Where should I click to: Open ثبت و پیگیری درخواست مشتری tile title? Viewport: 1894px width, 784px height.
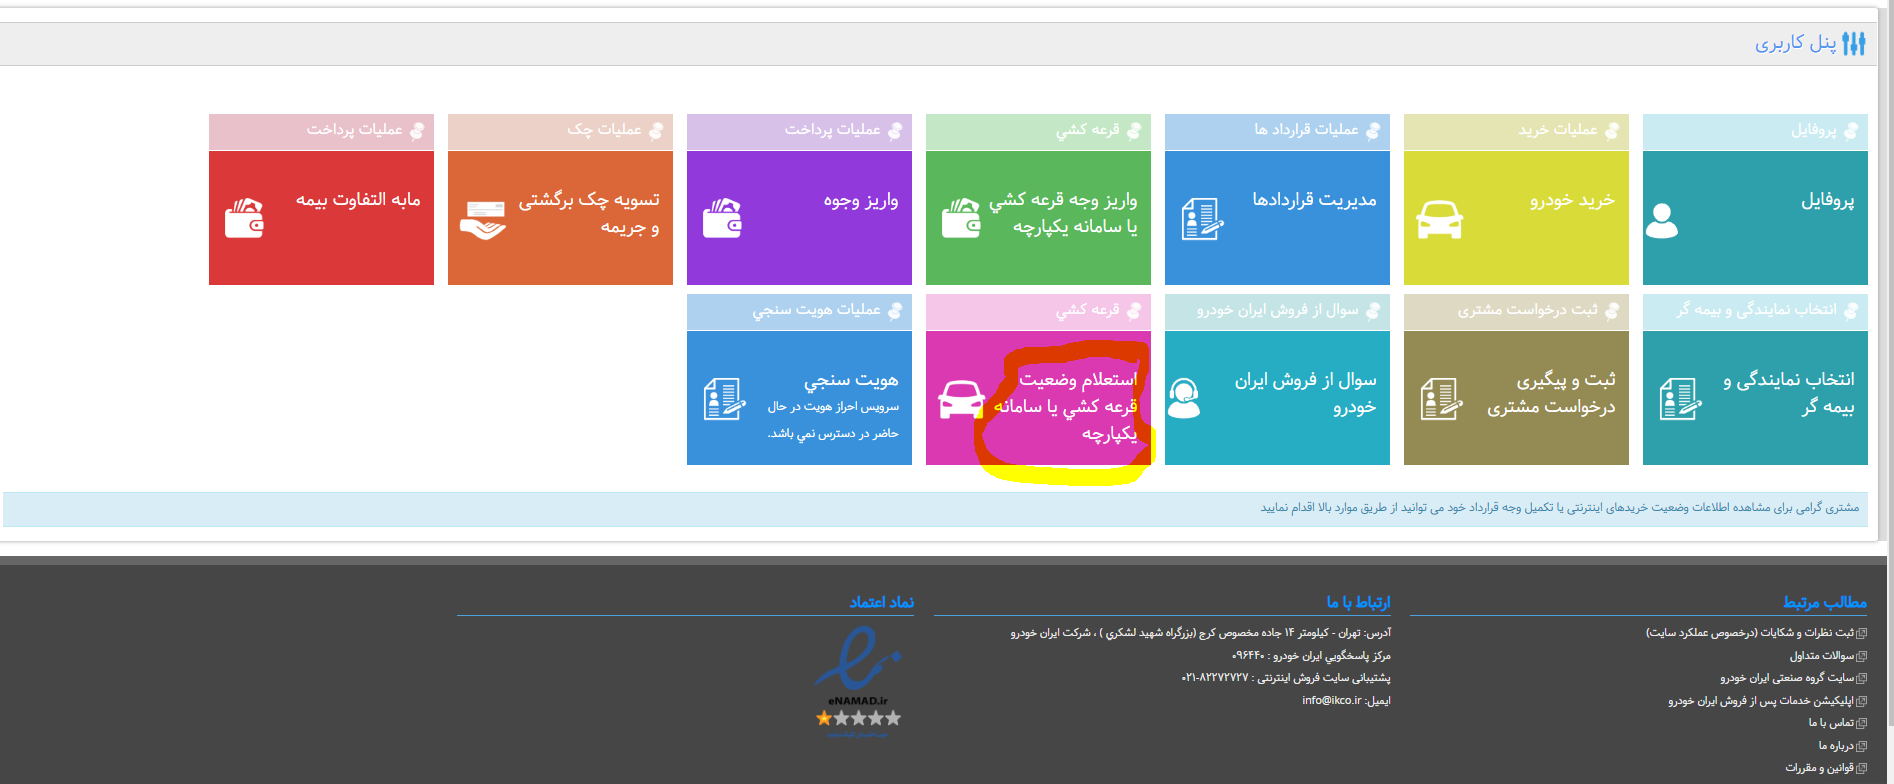tap(1550, 393)
